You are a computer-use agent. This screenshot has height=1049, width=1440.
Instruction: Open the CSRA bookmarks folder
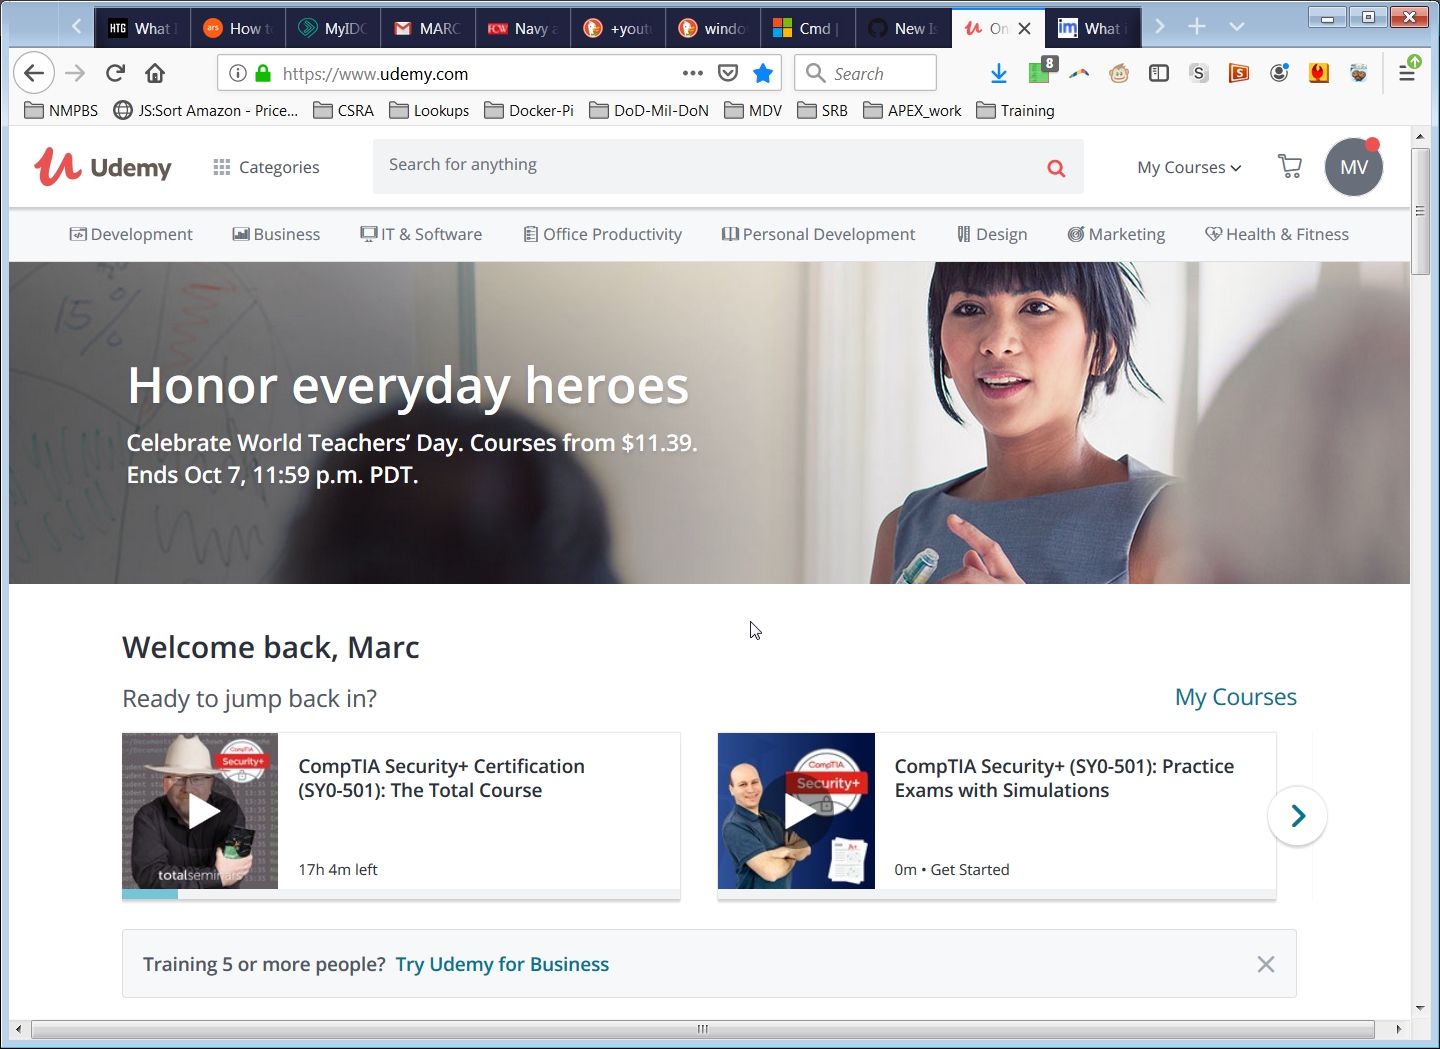[x=344, y=110]
